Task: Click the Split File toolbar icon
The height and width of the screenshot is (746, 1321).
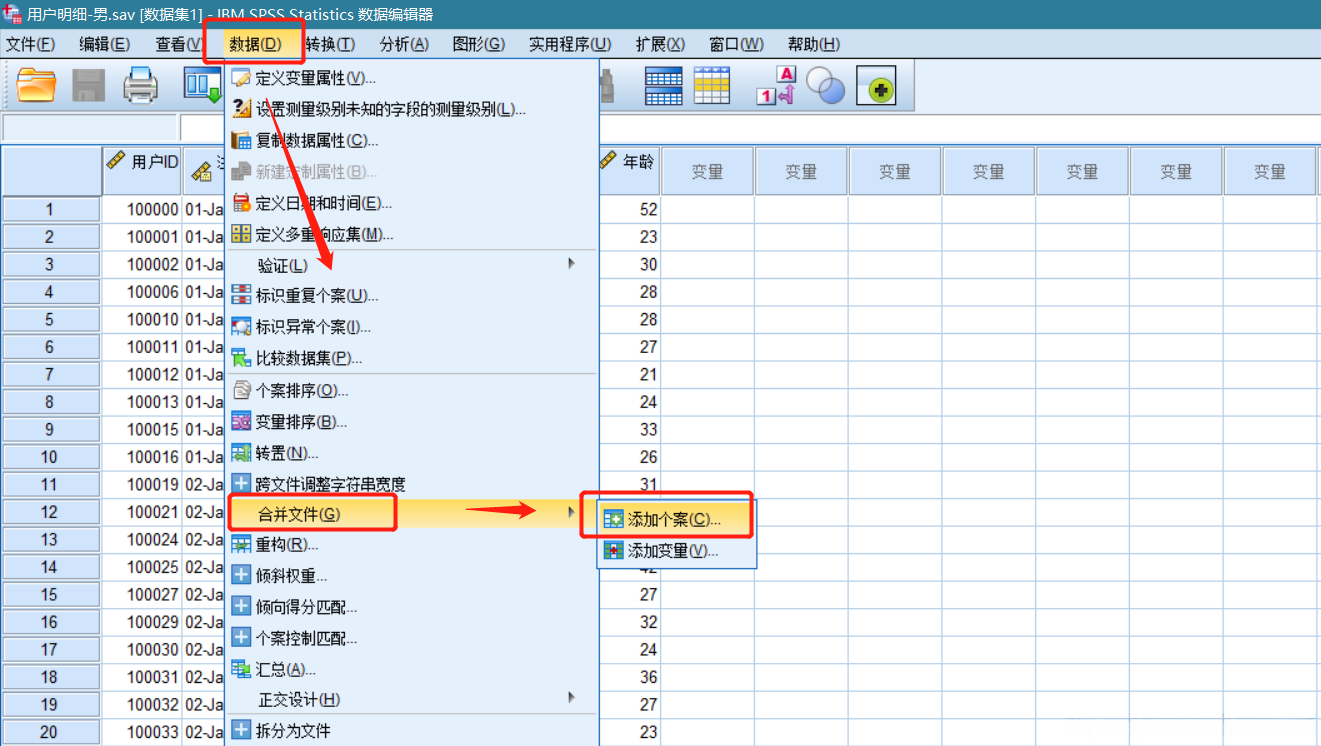Action: coord(663,85)
